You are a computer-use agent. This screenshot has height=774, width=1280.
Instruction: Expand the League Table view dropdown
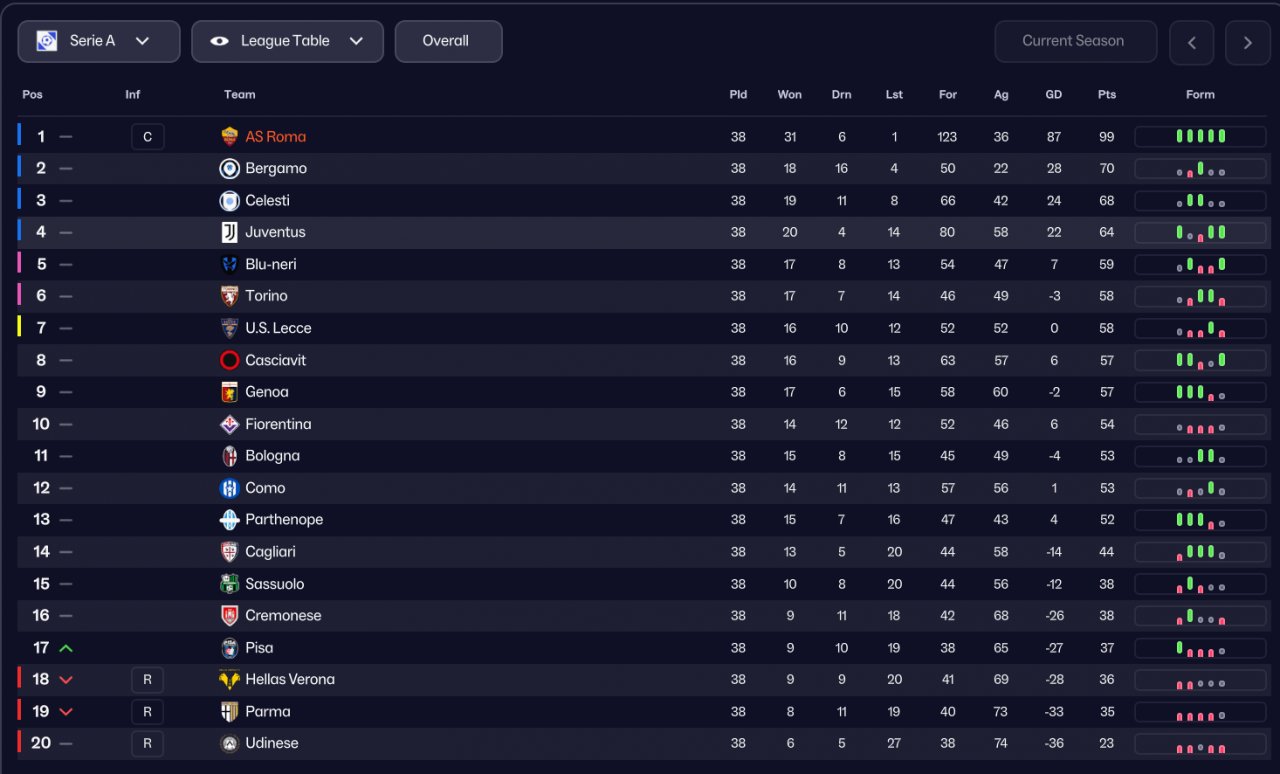pos(287,41)
